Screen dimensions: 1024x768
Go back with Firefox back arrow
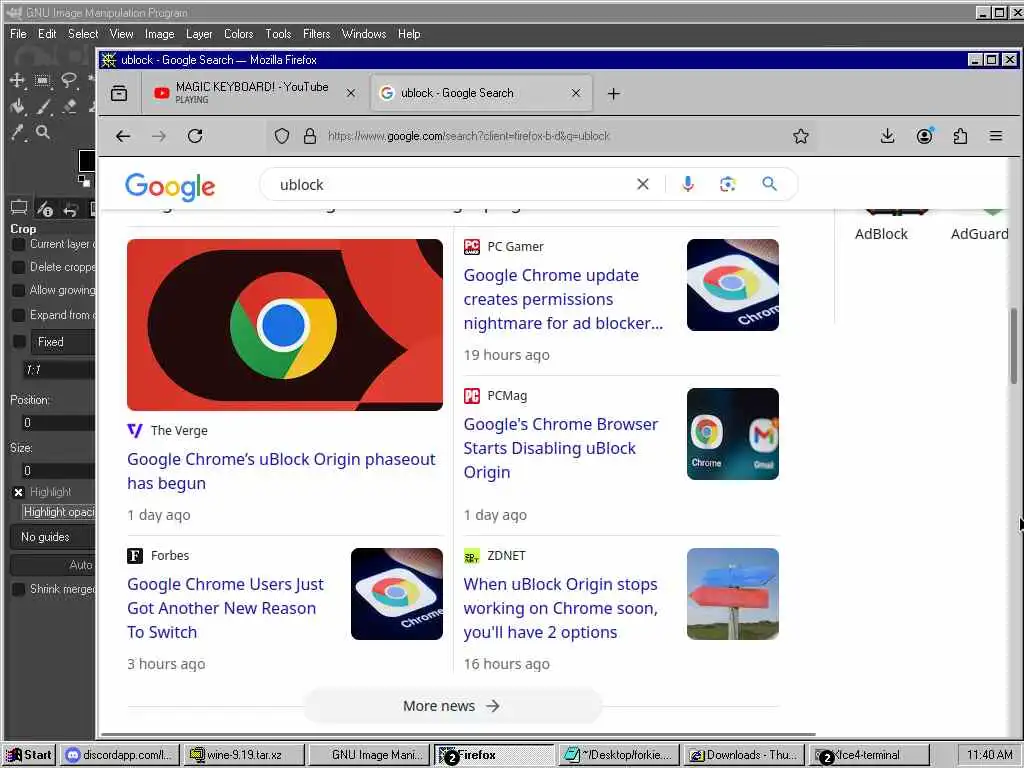coord(123,136)
